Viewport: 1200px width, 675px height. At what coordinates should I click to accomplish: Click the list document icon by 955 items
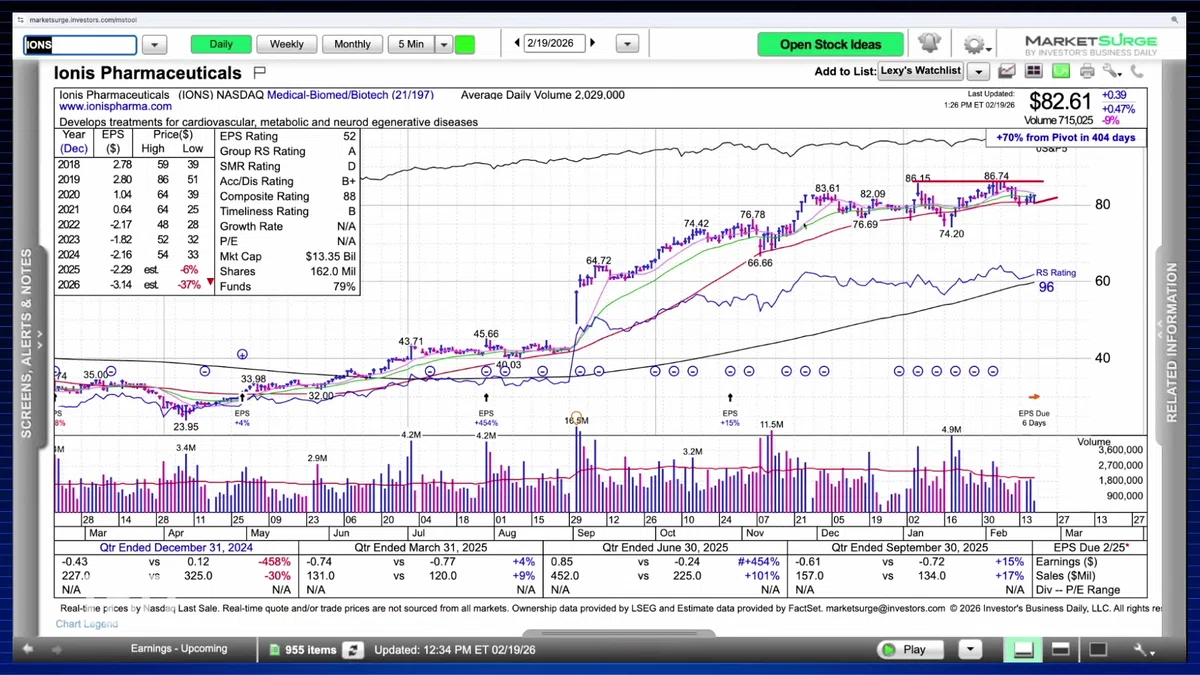(x=277, y=650)
